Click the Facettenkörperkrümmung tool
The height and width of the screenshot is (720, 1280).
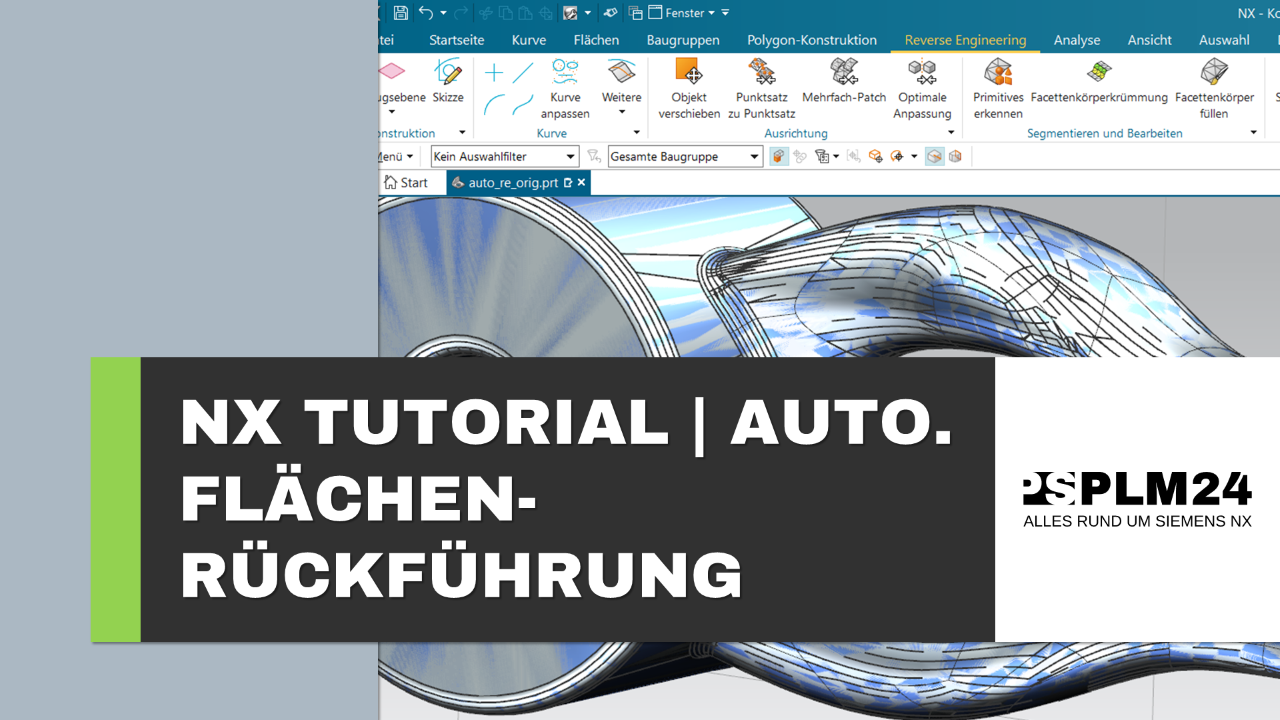[1099, 82]
